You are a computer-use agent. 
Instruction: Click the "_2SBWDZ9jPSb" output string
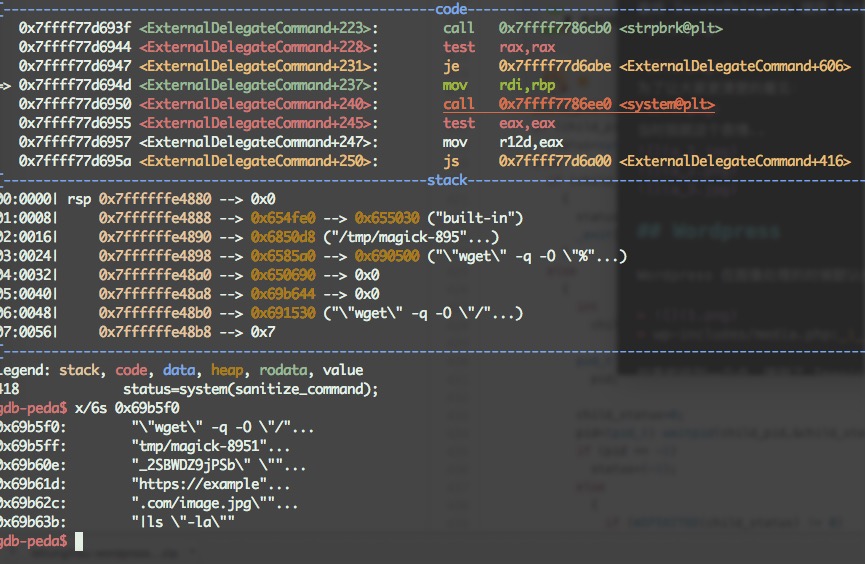click(218, 465)
